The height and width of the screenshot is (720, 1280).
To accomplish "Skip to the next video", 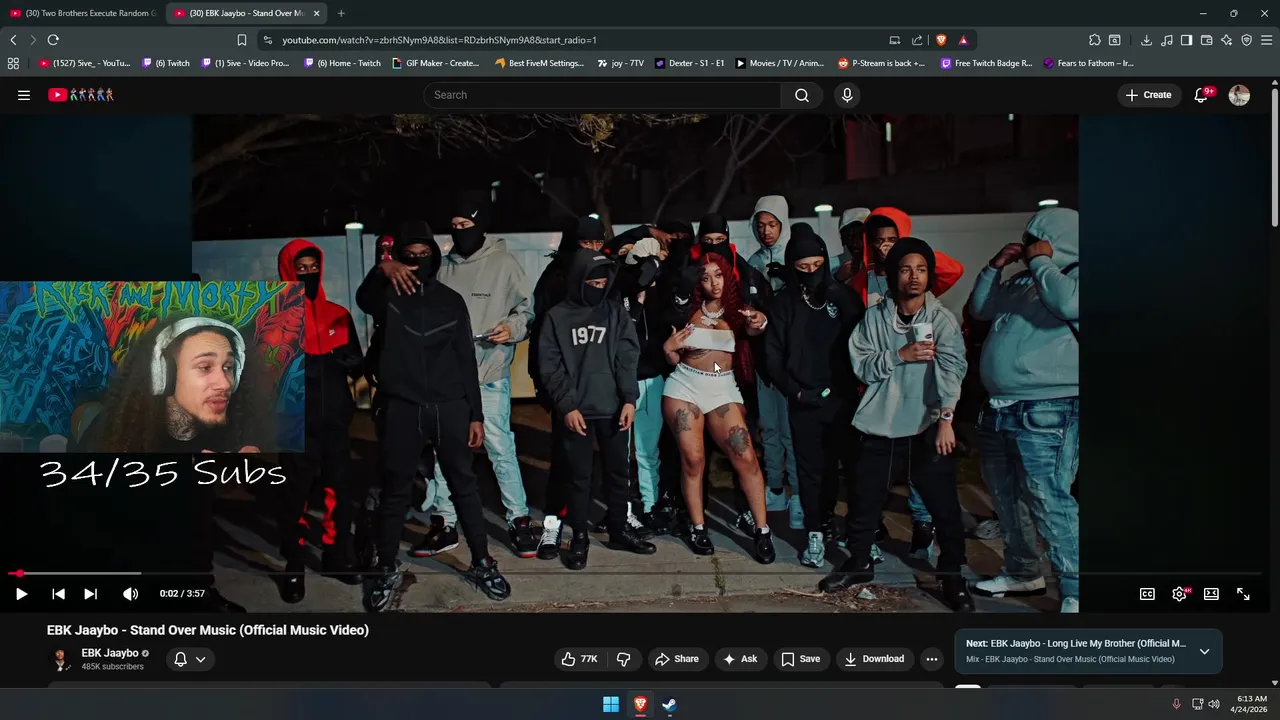I will tap(90, 594).
